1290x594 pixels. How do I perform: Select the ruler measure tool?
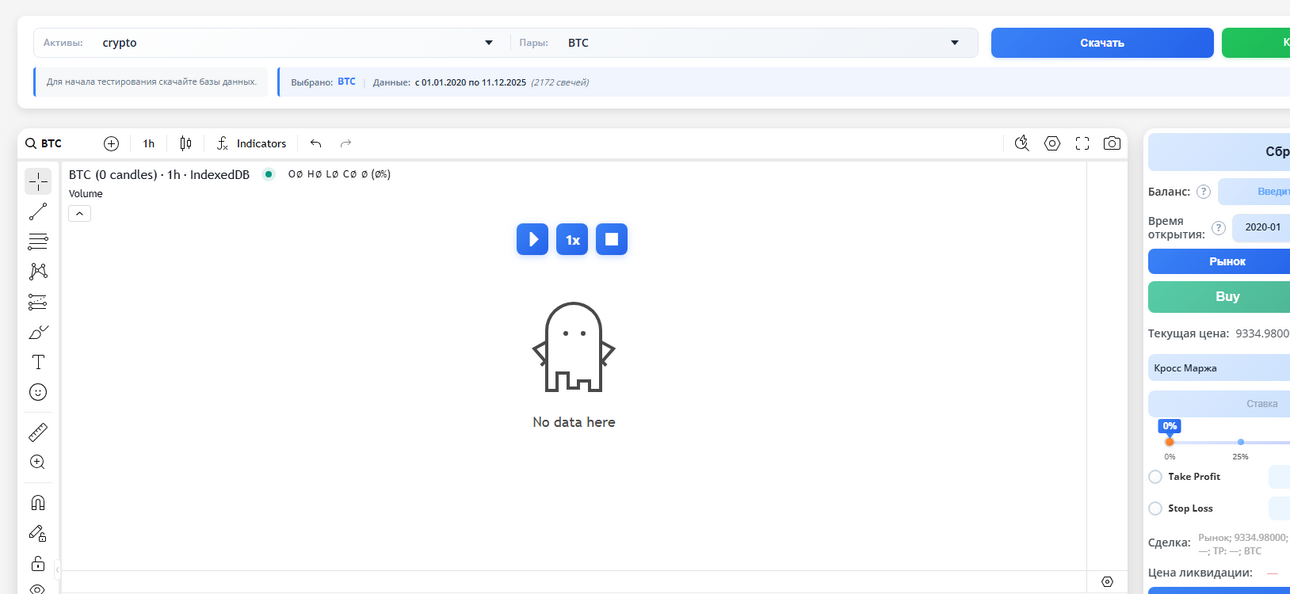pos(38,432)
